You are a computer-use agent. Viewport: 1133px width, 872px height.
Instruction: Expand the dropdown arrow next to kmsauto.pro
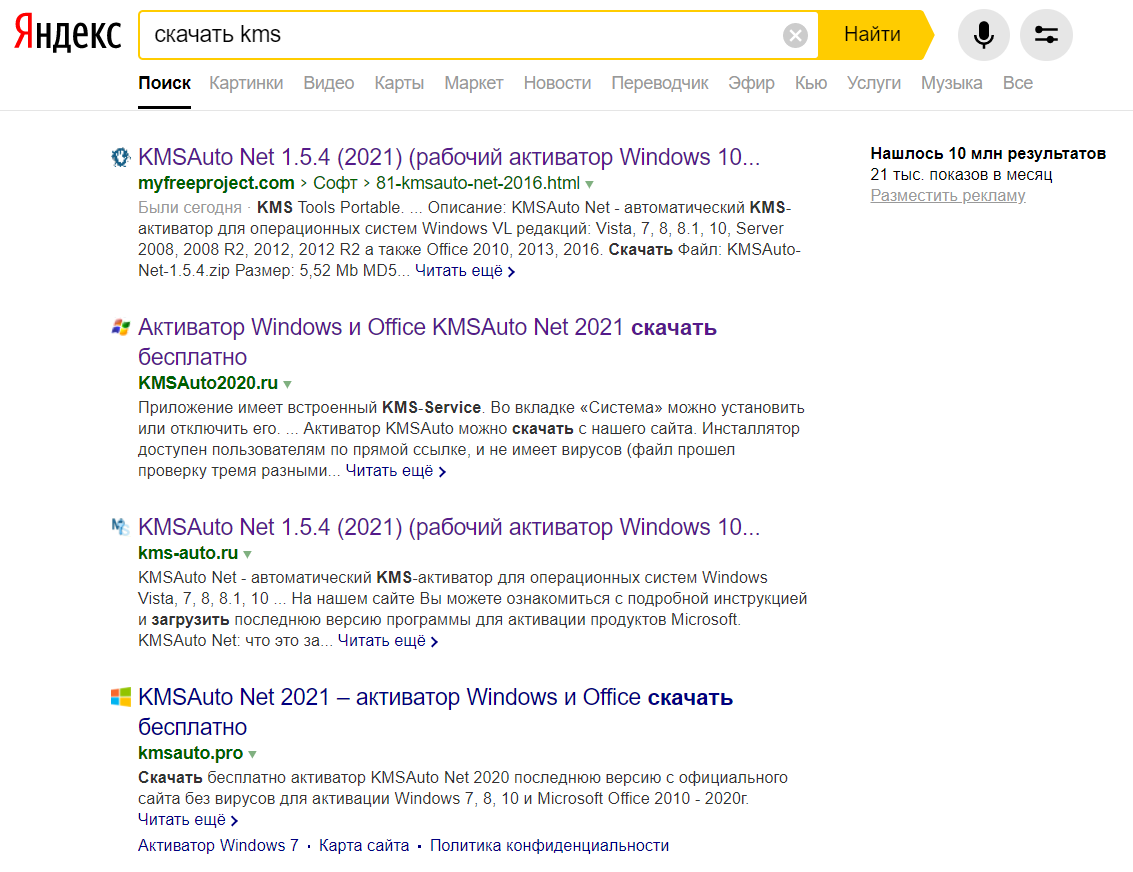tap(252, 754)
